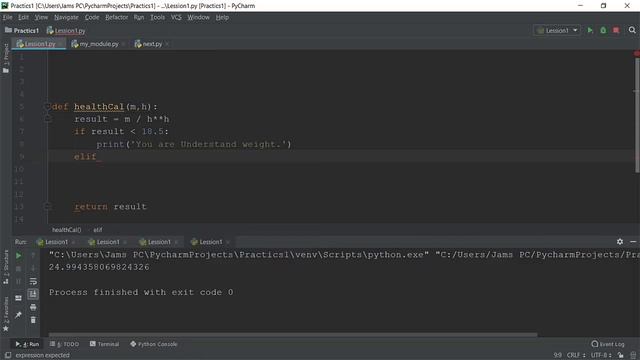Open the Run tool window button
The height and width of the screenshot is (360, 640).
tap(27, 344)
